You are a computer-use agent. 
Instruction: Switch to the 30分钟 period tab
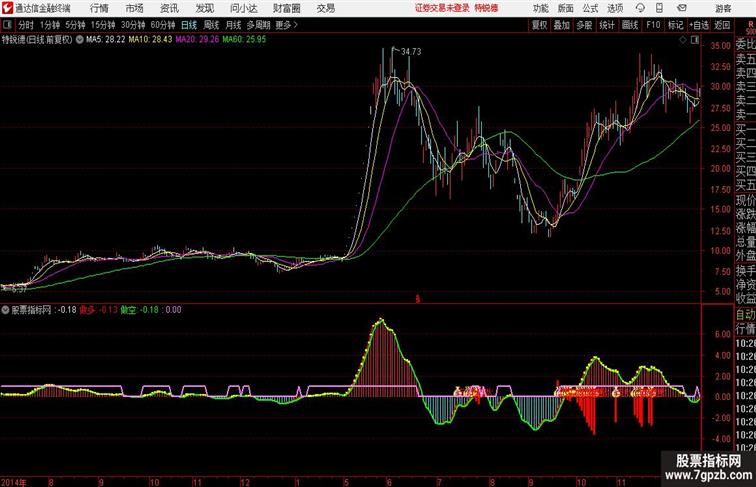(133, 25)
